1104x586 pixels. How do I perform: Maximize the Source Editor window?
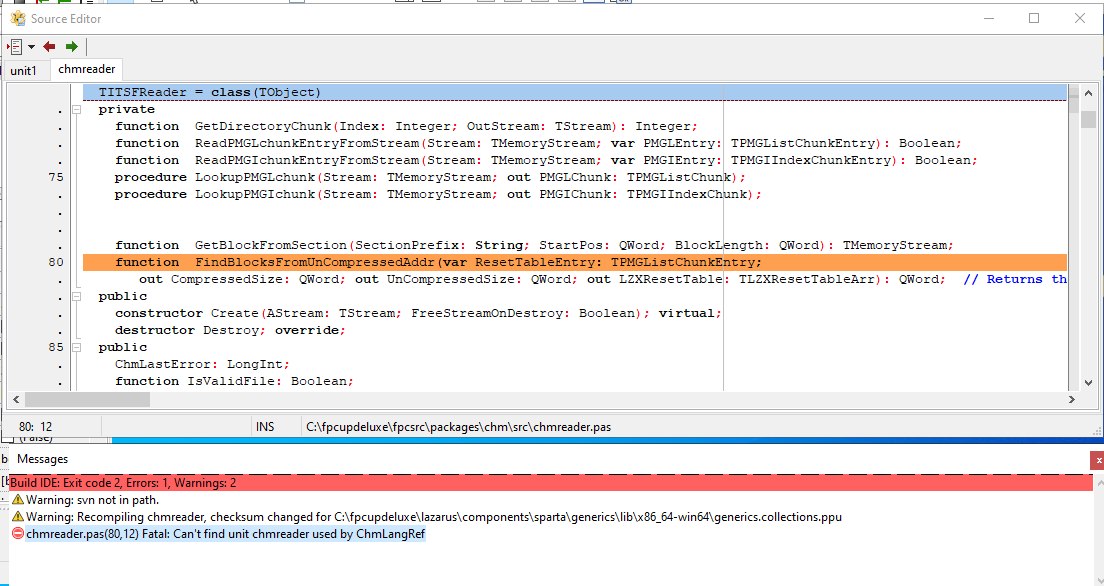1034,18
